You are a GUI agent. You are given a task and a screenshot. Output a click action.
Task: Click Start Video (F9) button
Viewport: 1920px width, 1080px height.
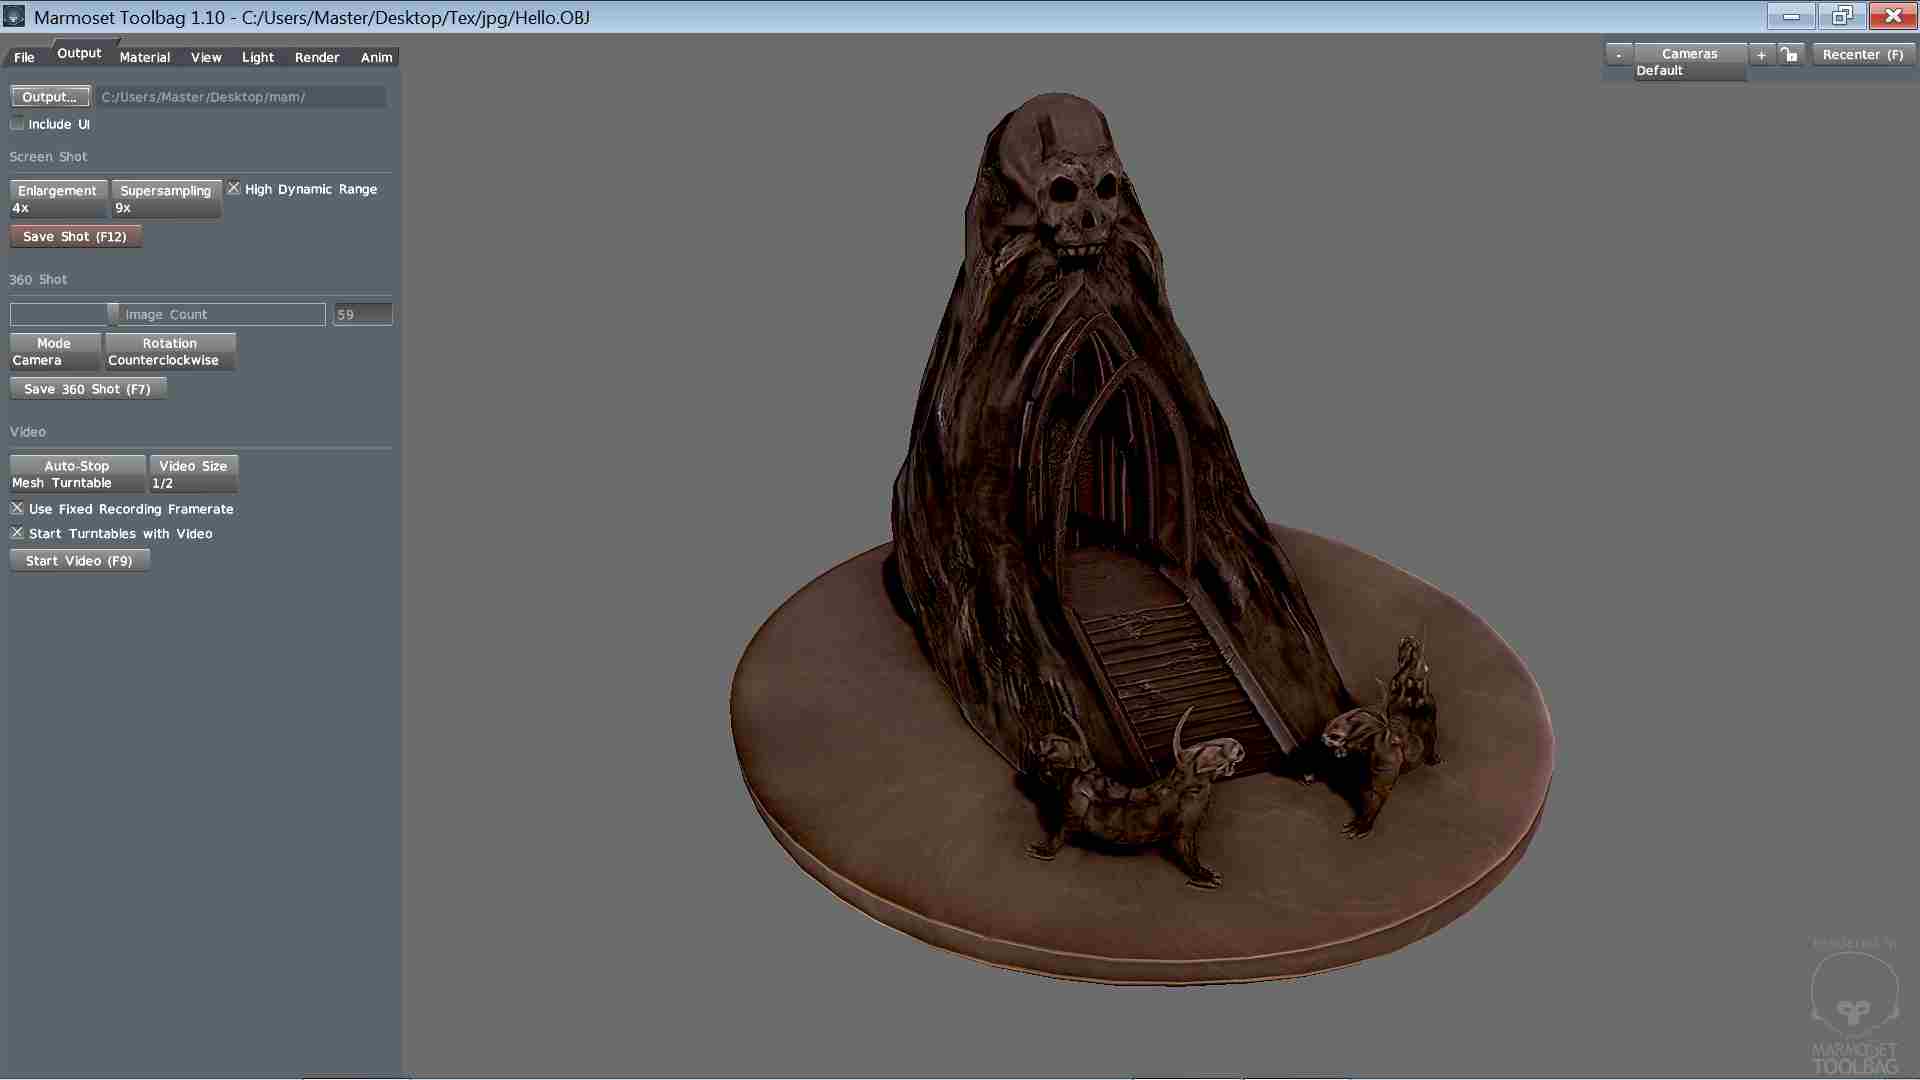(x=79, y=561)
